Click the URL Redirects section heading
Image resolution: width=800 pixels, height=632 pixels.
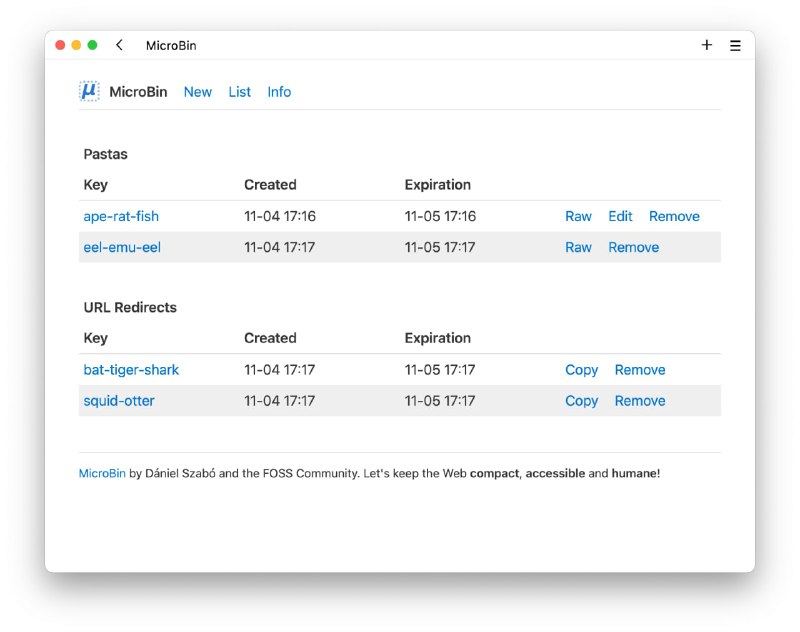pyautogui.click(x=130, y=308)
